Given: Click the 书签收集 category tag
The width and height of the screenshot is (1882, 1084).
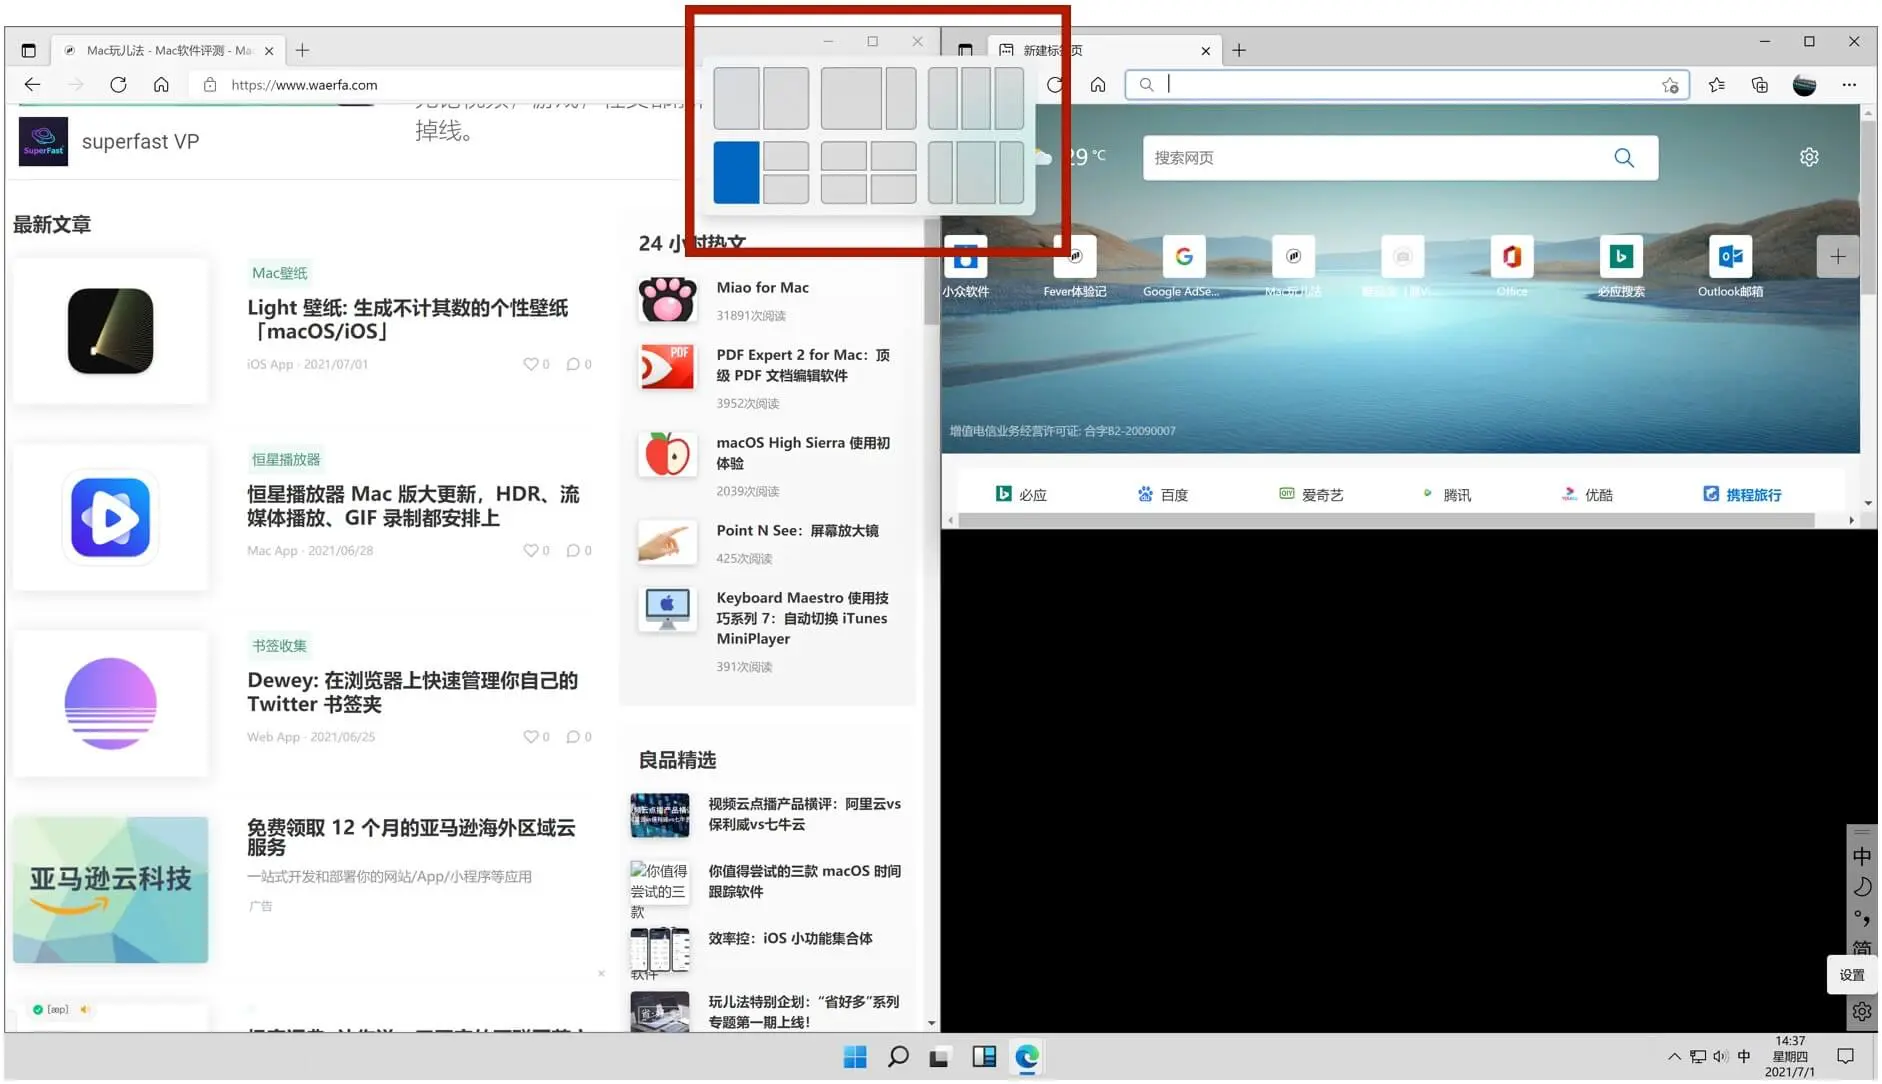Looking at the screenshot, I should coord(280,646).
